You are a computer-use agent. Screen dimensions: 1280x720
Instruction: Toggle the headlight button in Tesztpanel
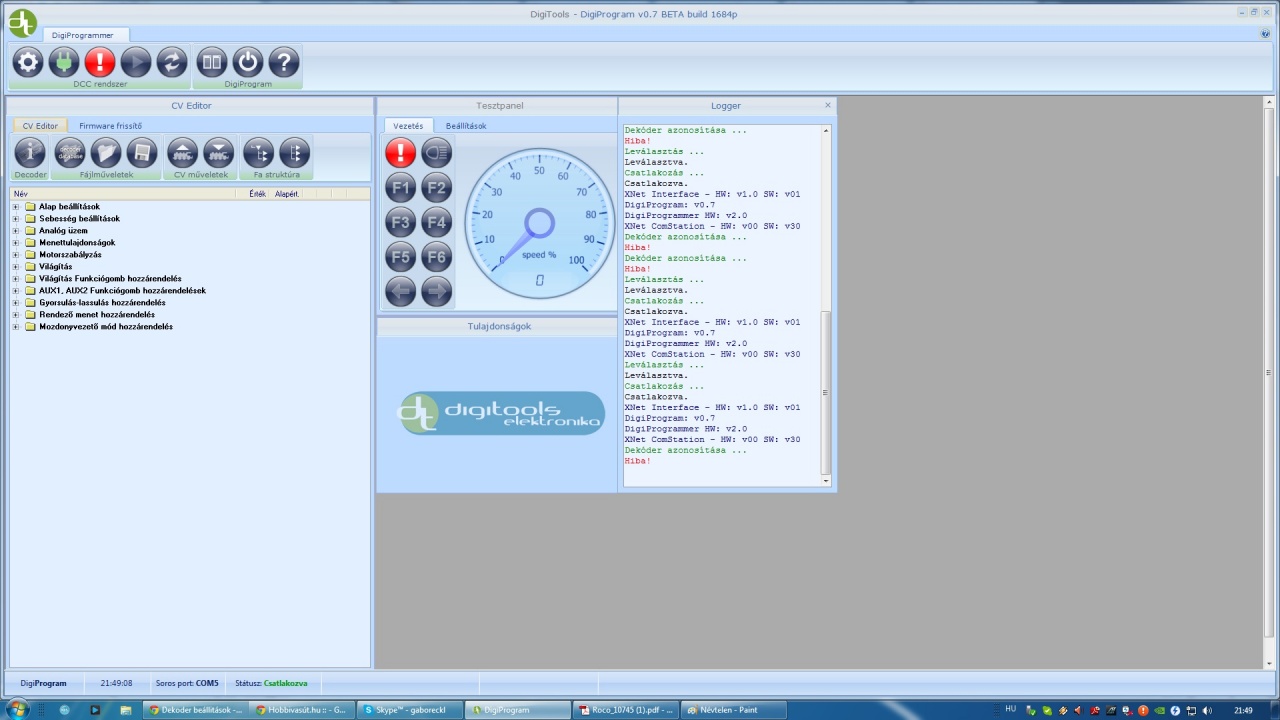(437, 153)
